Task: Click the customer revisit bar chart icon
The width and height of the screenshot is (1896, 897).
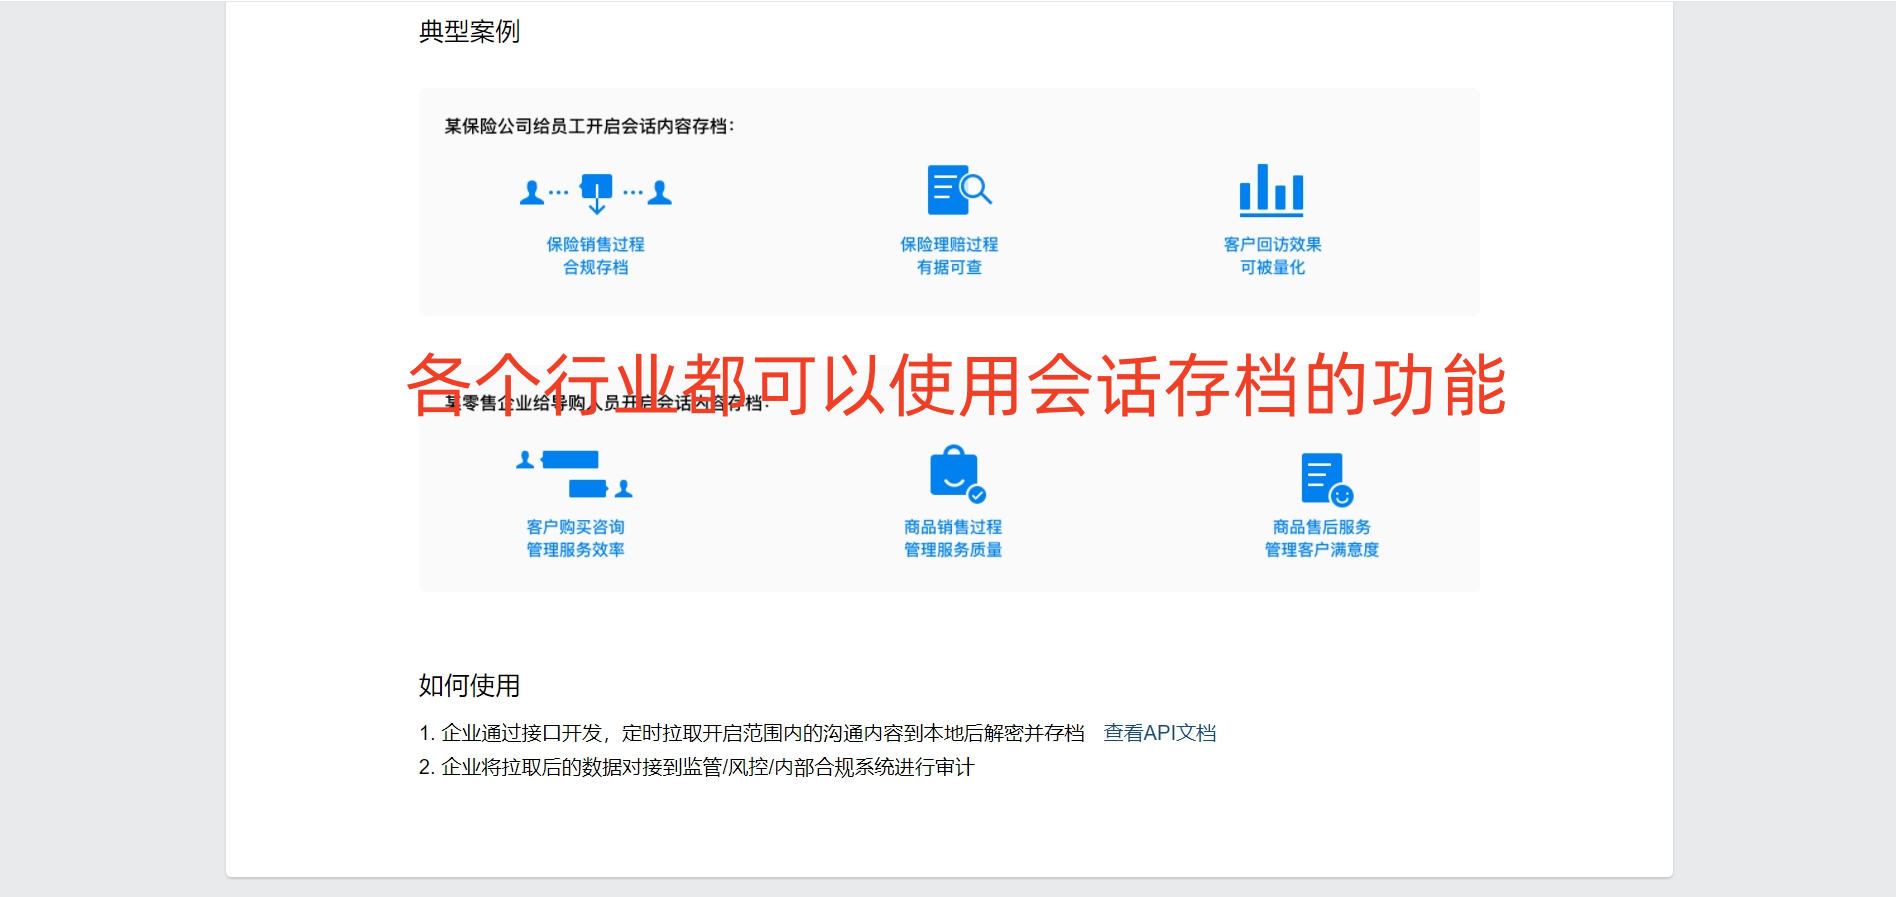Action: coord(1271,190)
